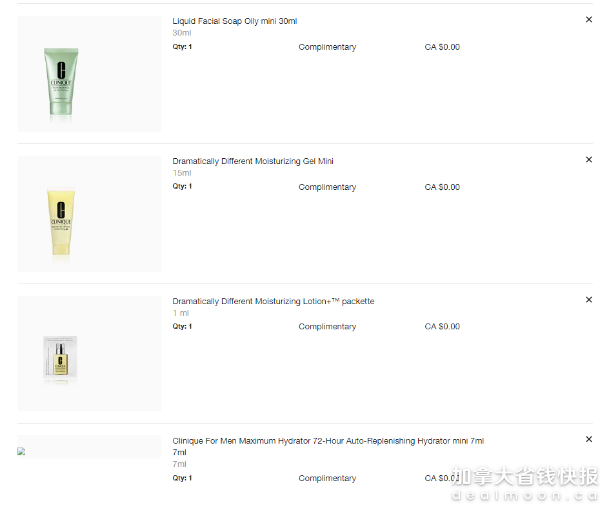The height and width of the screenshot is (514, 600).
Task: Open Dramatically Different Moisturizing Lotion+ packette link
Action: (x=273, y=301)
